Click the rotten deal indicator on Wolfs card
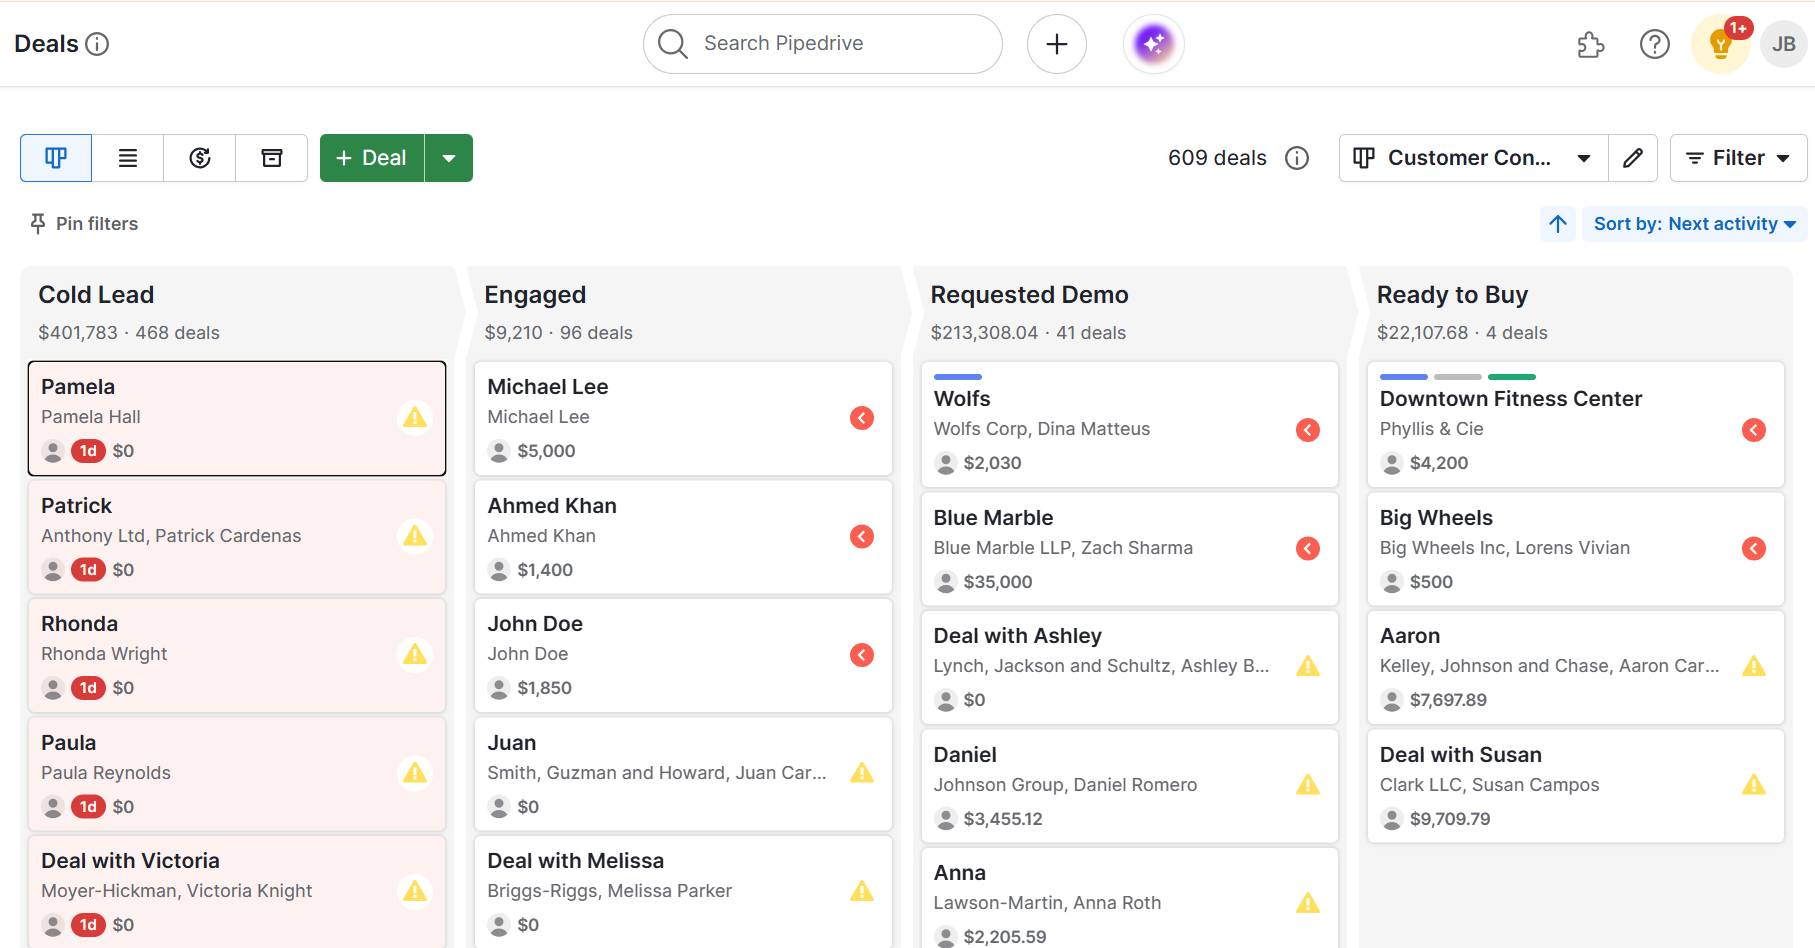Viewport: 1815px width, 948px height. pos(1307,430)
